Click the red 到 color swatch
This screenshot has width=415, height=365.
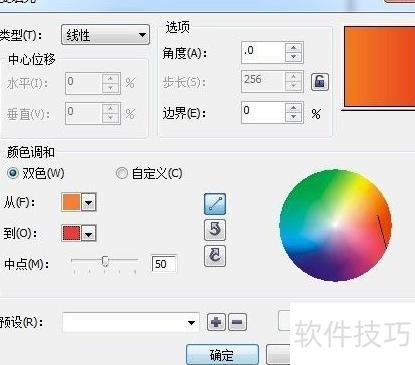(x=71, y=233)
